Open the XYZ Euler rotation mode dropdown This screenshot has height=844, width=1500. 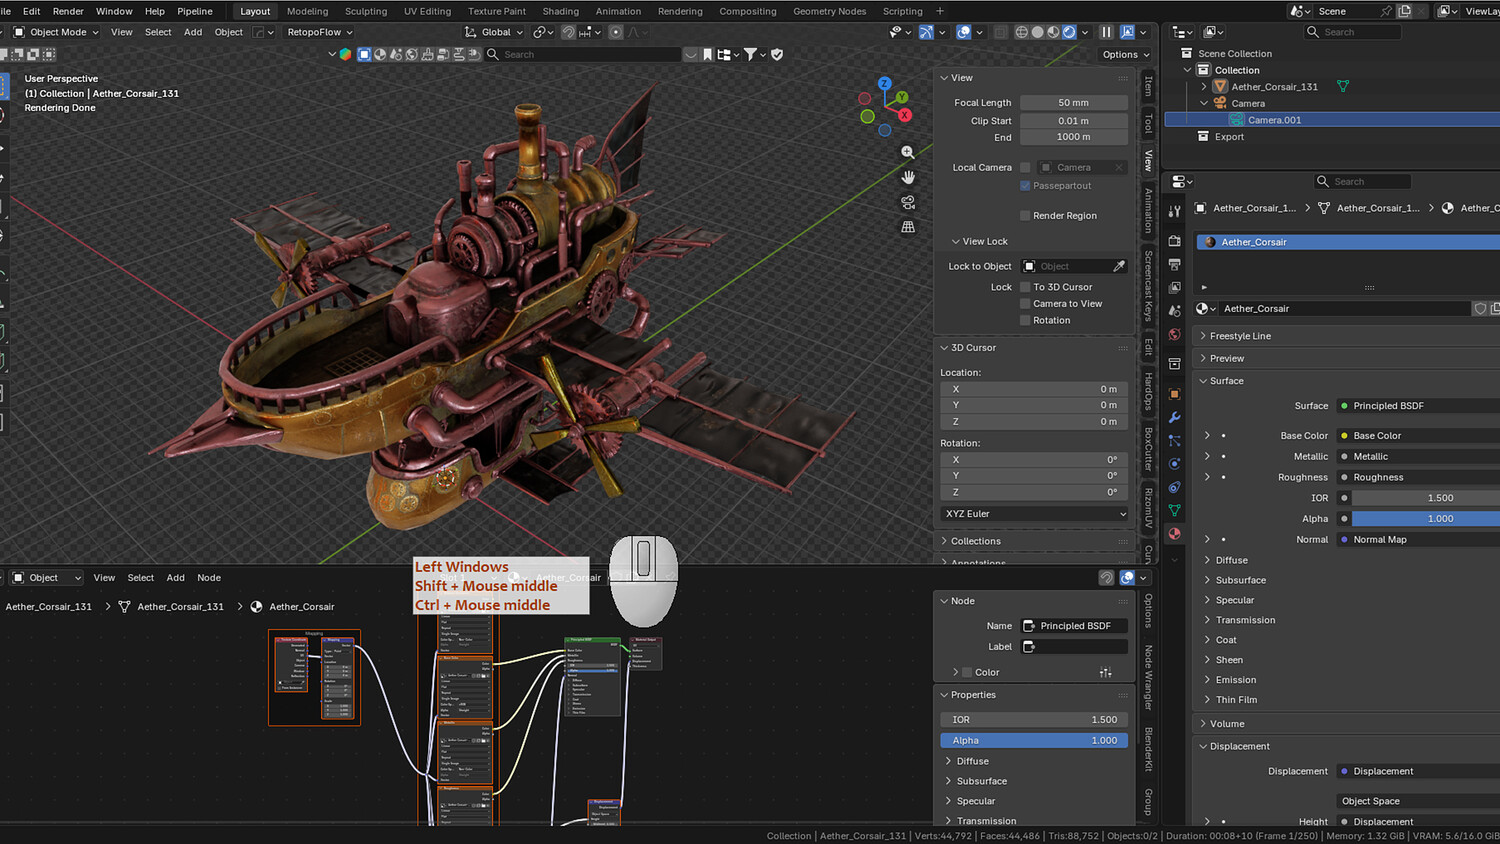[x=1035, y=514]
